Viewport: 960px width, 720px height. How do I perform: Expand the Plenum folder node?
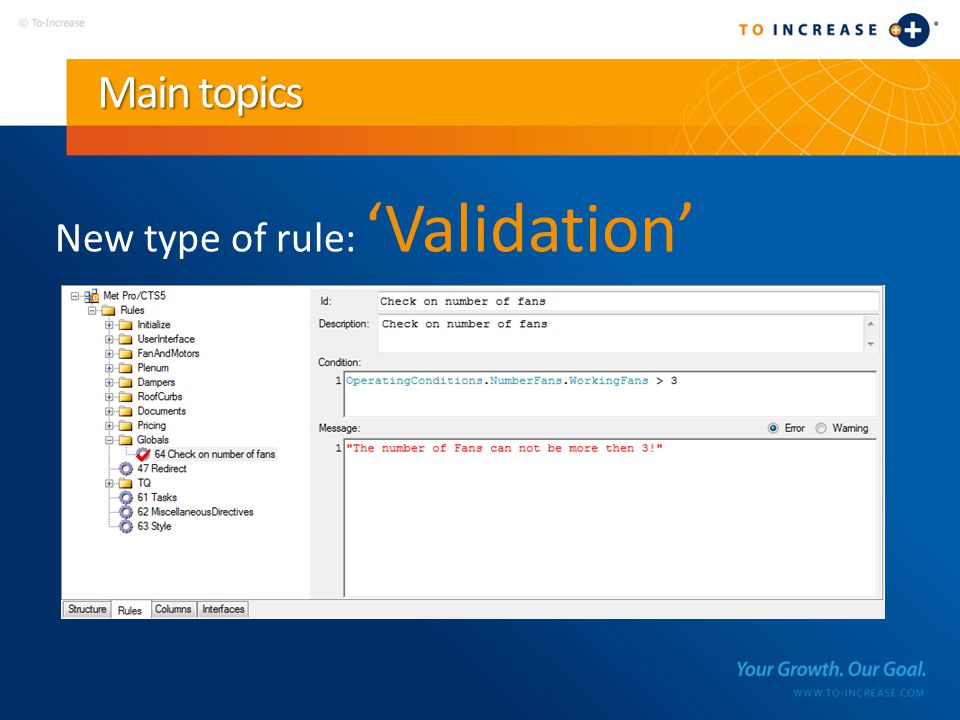[x=109, y=368]
